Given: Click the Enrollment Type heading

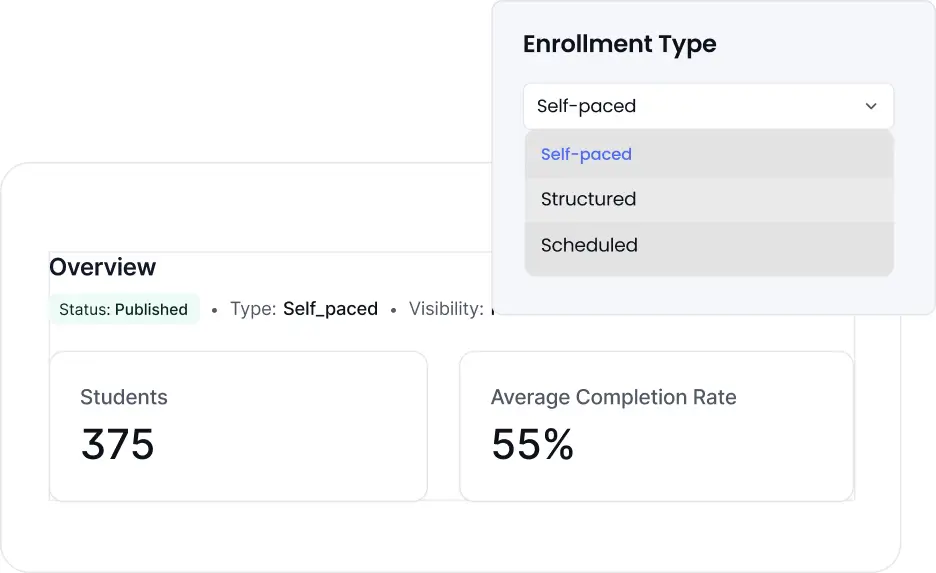Looking at the screenshot, I should pyautogui.click(x=619, y=44).
